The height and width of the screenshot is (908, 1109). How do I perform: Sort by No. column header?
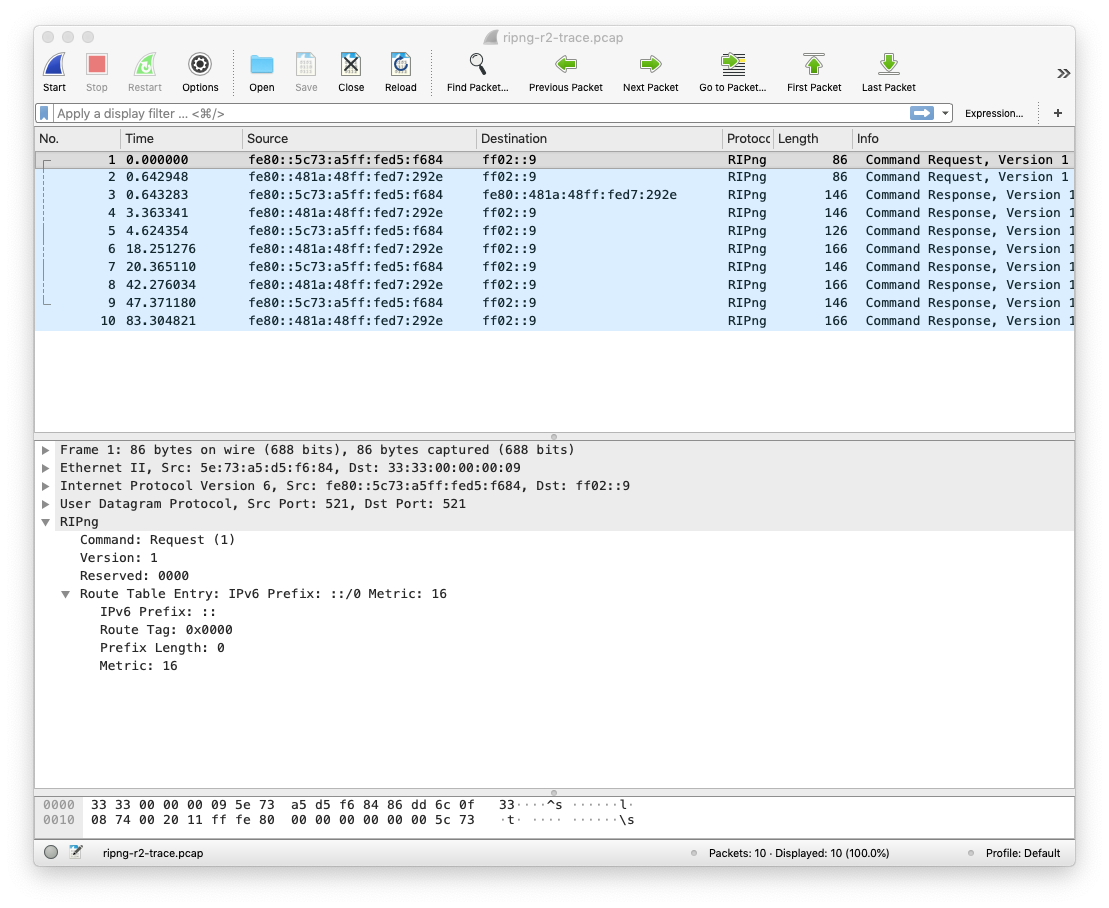pyautogui.click(x=77, y=139)
